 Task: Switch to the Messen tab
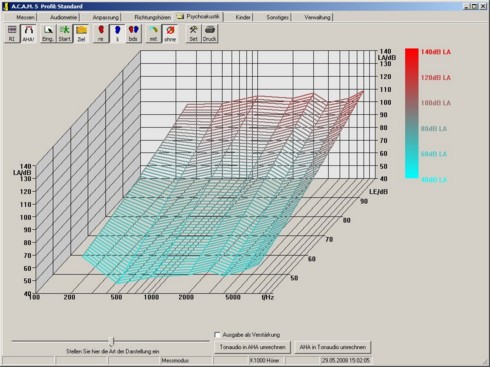tap(25, 17)
